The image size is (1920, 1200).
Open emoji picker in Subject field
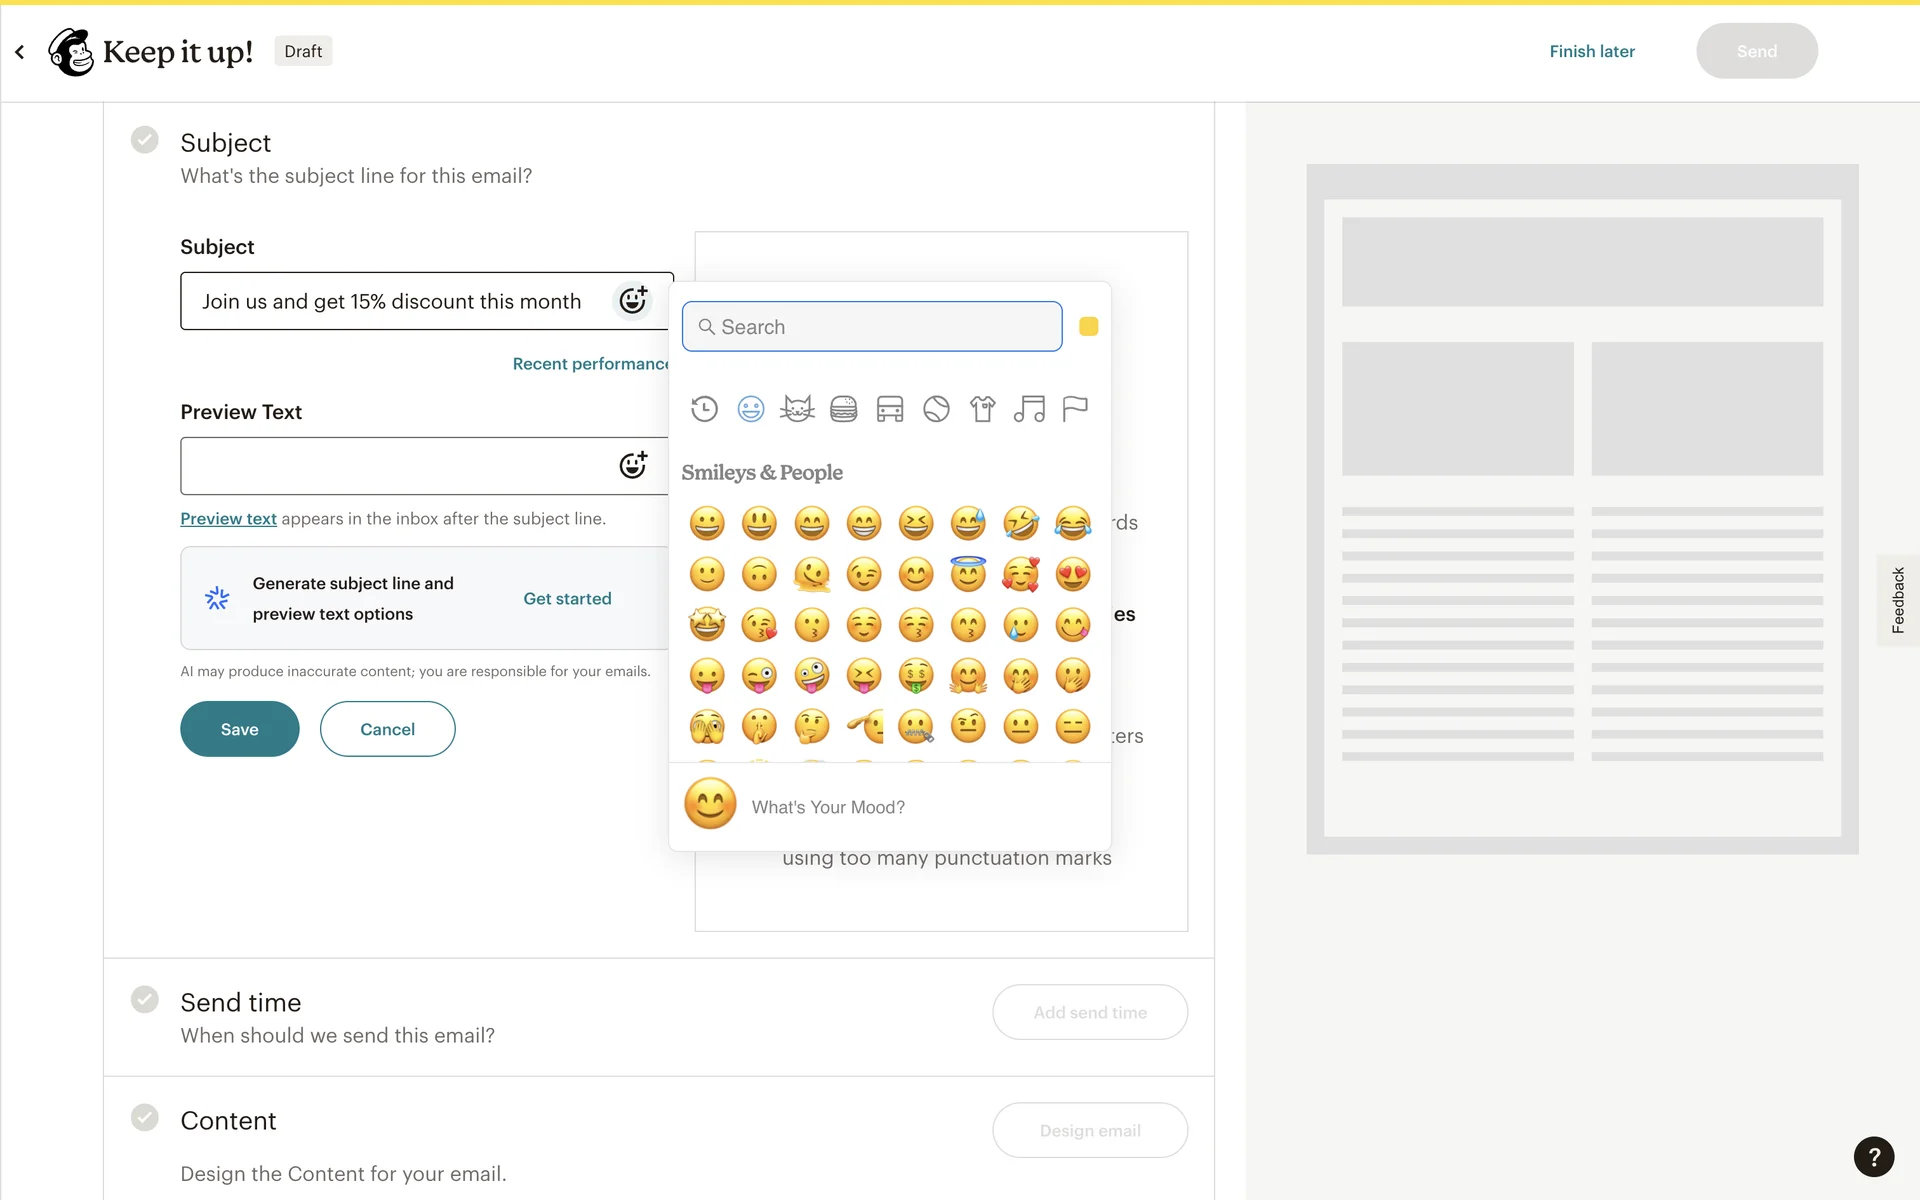[633, 300]
